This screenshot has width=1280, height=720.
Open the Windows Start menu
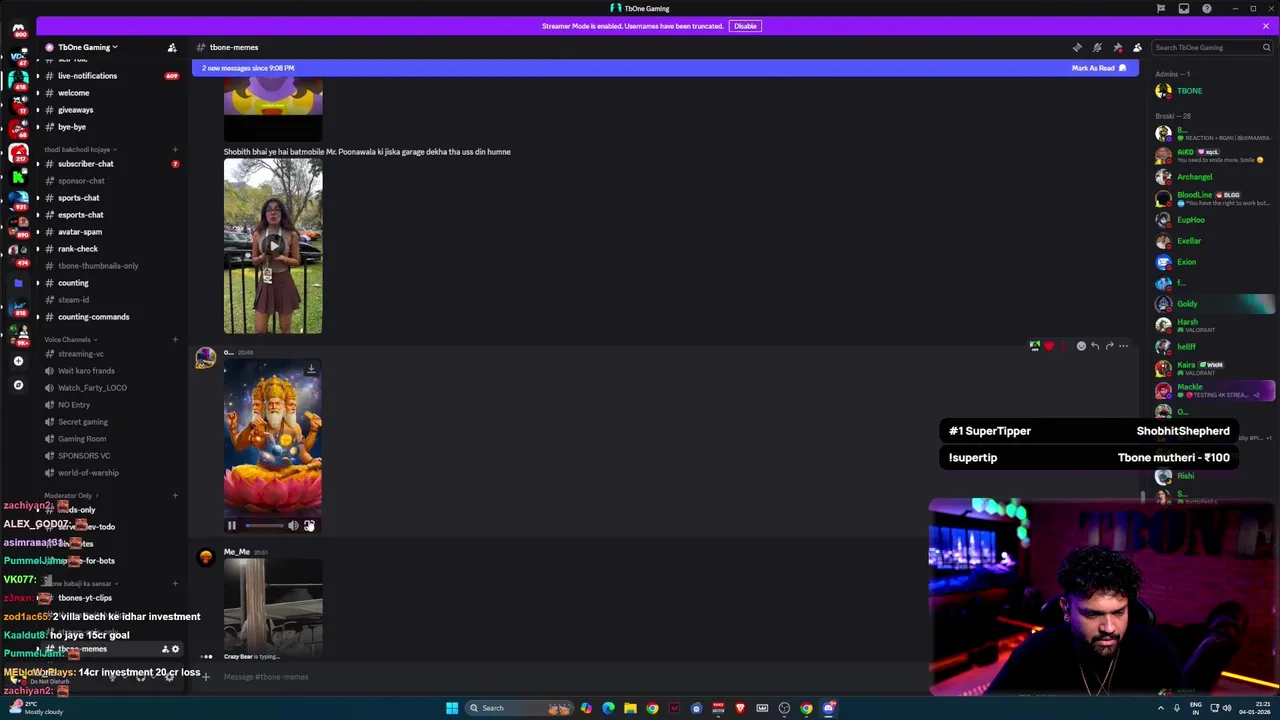click(452, 708)
